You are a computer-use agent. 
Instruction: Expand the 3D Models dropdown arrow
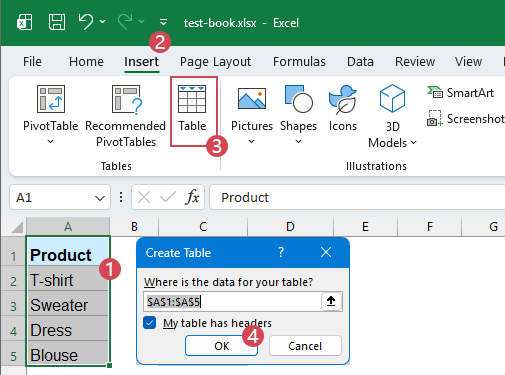click(x=413, y=143)
